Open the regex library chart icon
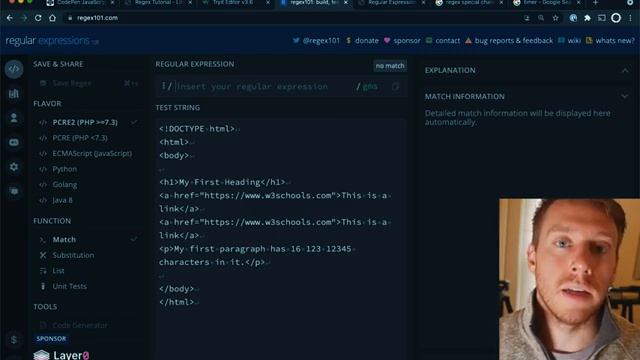Image resolution: width=640 pixels, height=360 pixels. click(14, 93)
